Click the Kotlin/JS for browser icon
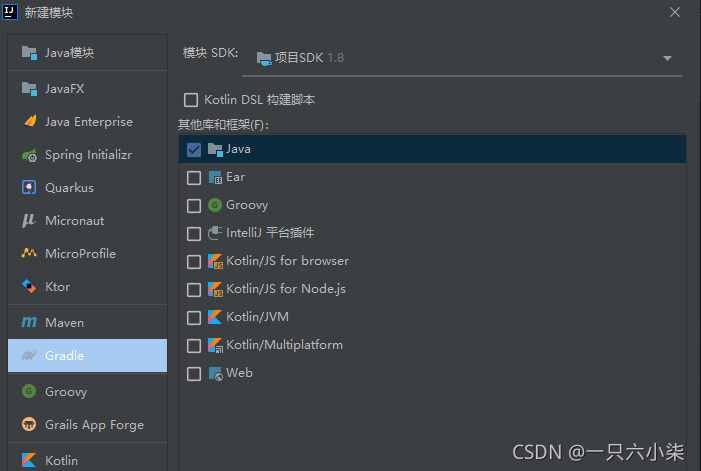The height and width of the screenshot is (471, 701). pos(215,261)
